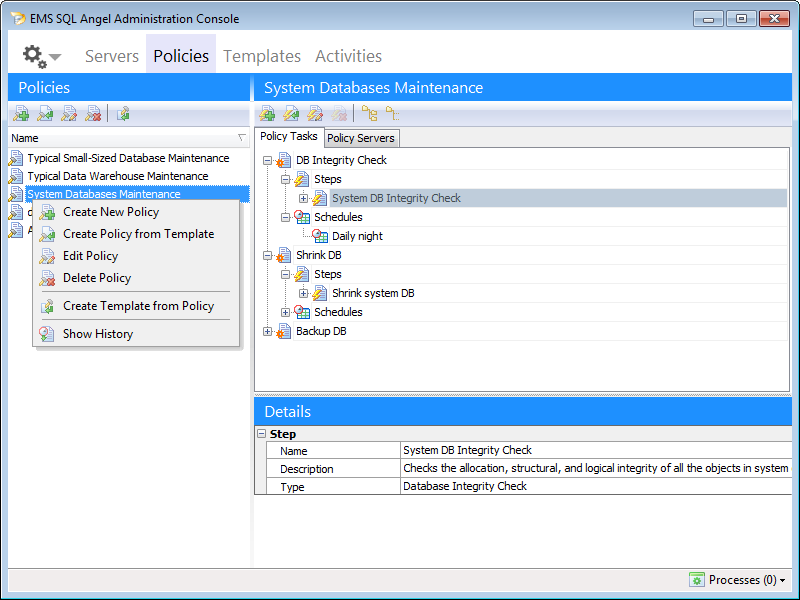Click Daily night schedule icon
The width and height of the screenshot is (800, 600).
(320, 236)
